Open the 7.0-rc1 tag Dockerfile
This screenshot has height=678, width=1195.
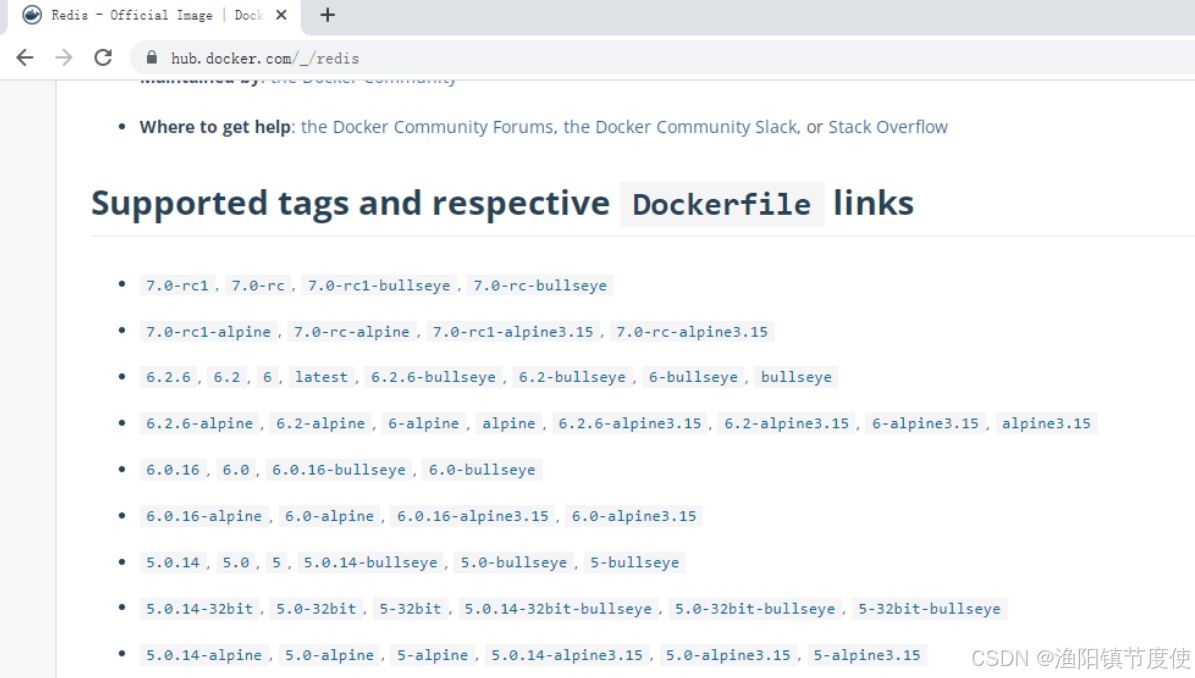click(x=177, y=286)
